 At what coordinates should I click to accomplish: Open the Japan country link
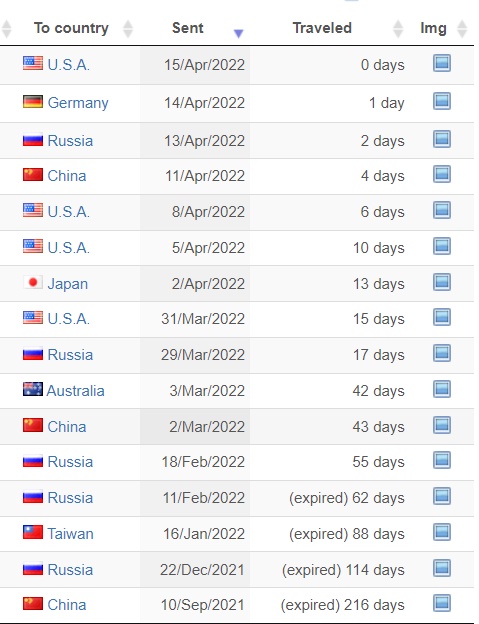pos(68,284)
